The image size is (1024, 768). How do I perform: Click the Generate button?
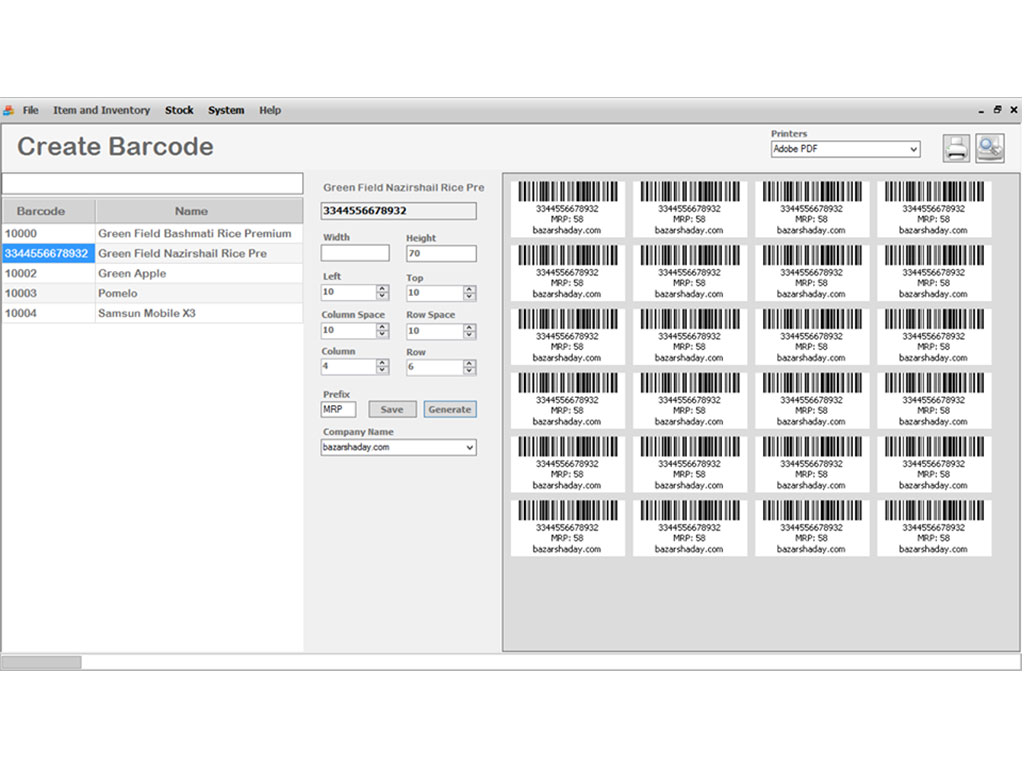tap(449, 409)
